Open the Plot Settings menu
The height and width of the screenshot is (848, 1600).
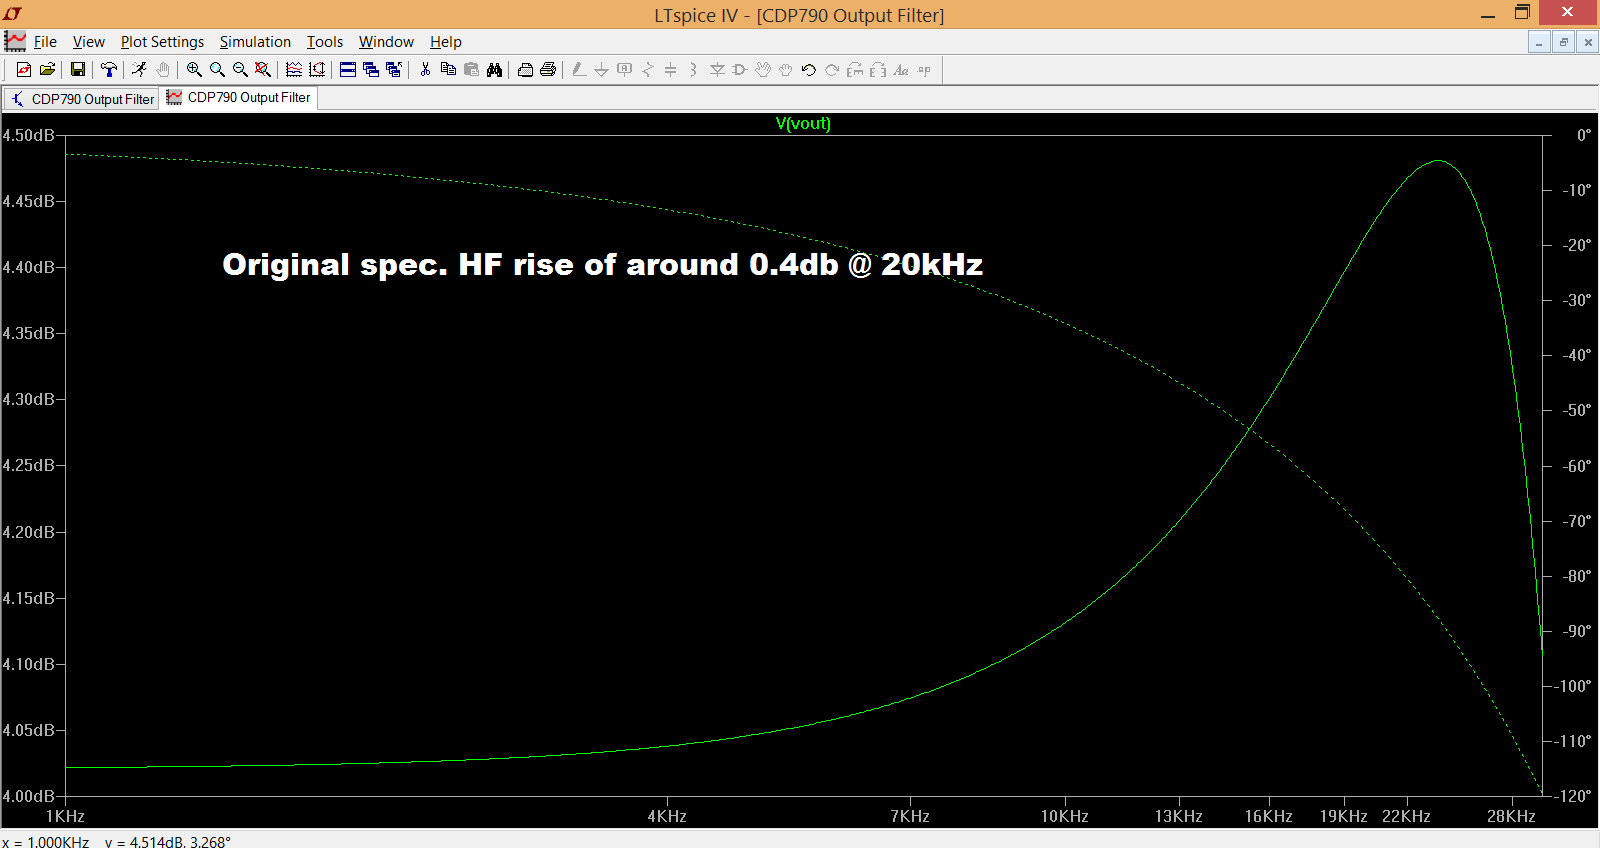tap(162, 42)
